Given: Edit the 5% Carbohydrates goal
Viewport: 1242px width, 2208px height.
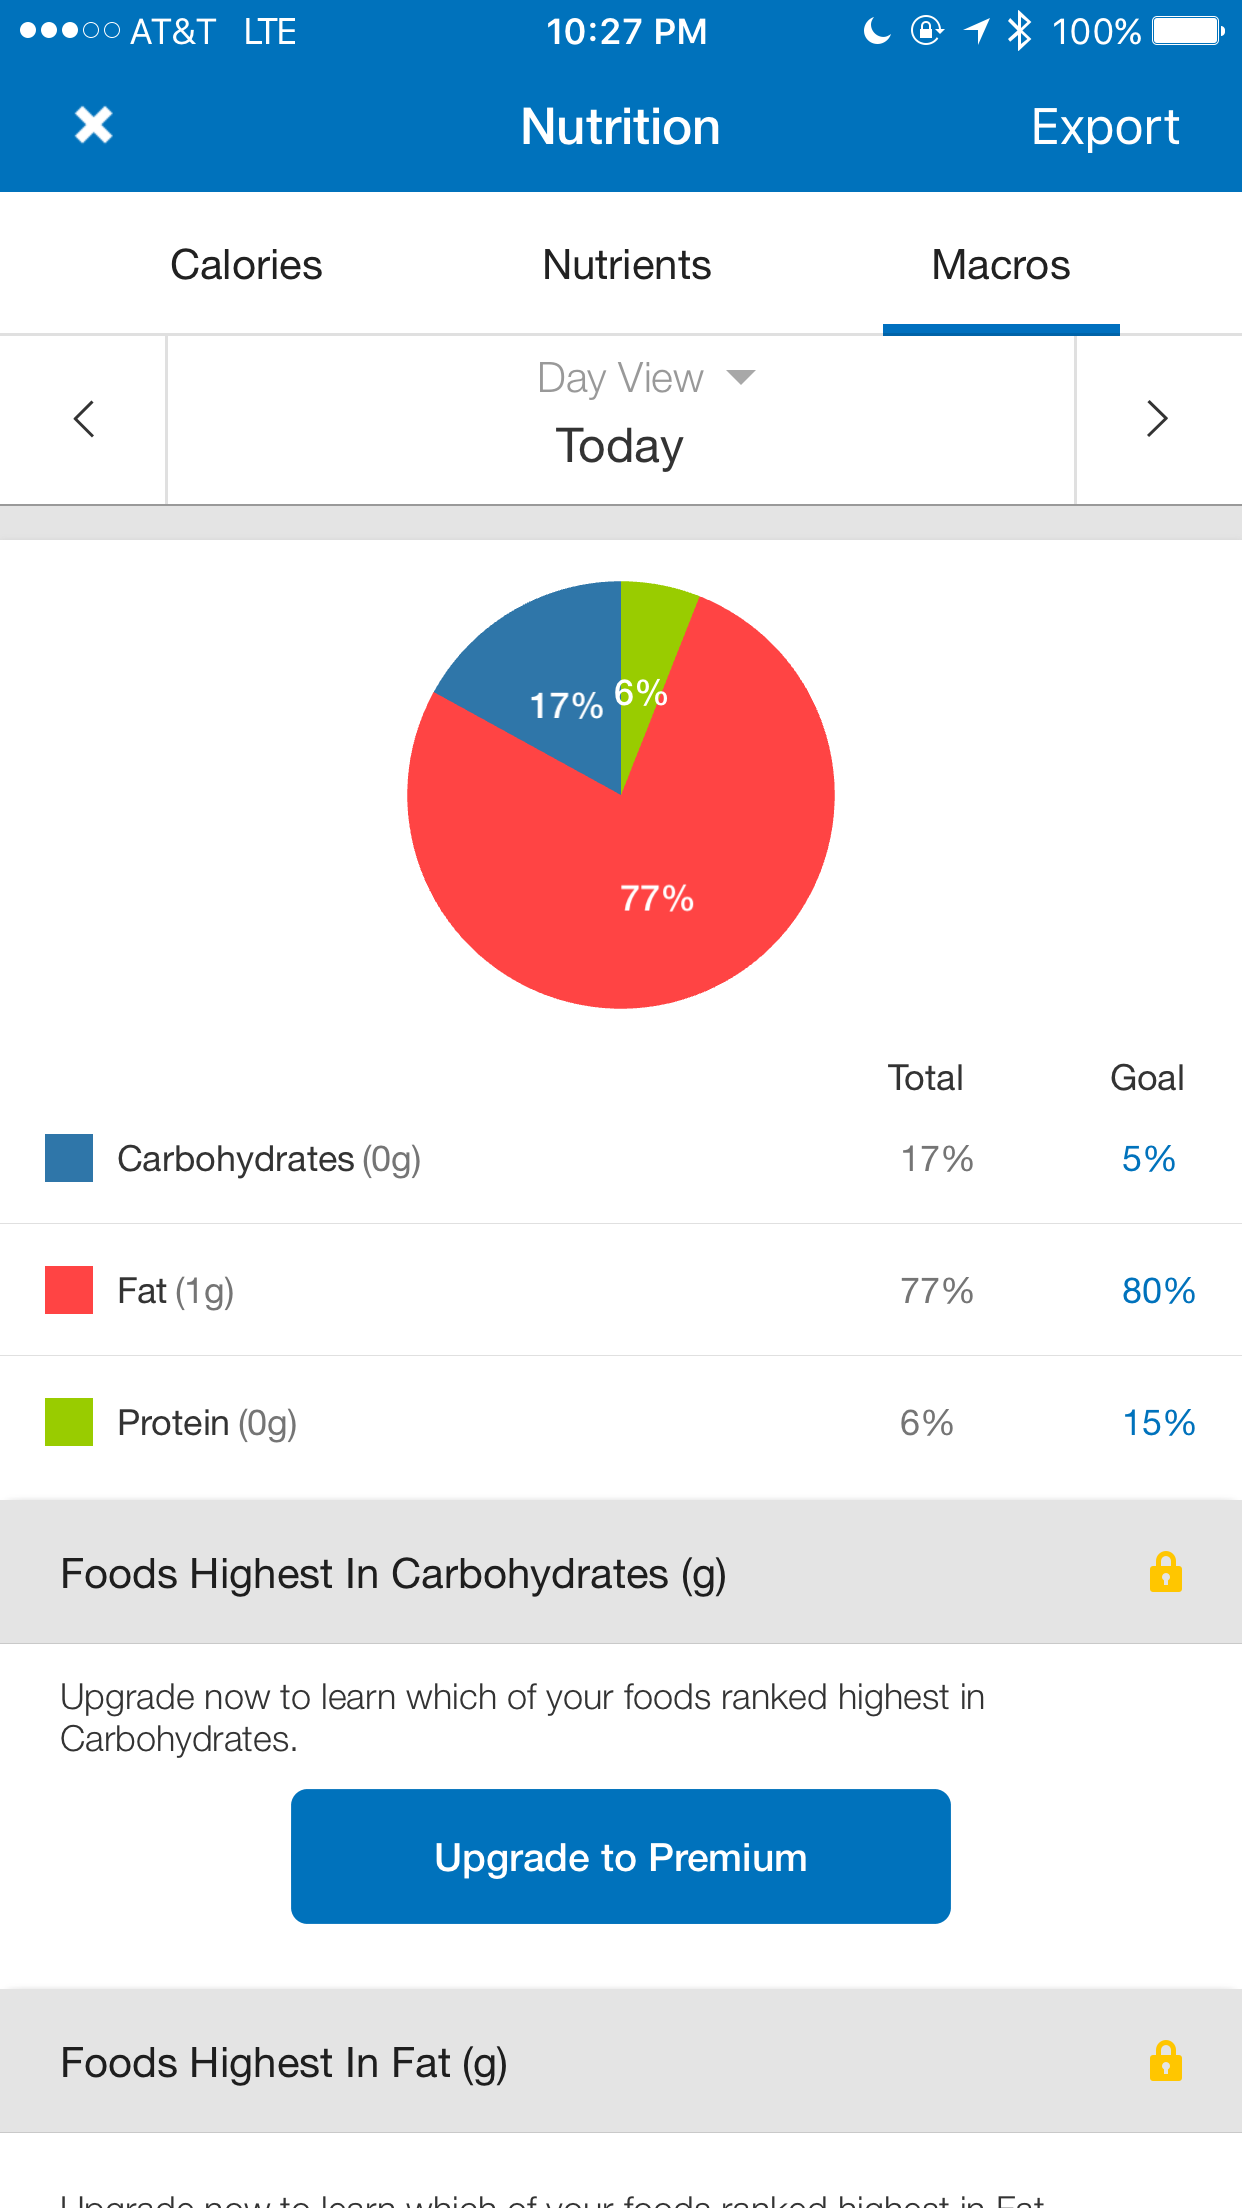Looking at the screenshot, I should click(x=1148, y=1159).
